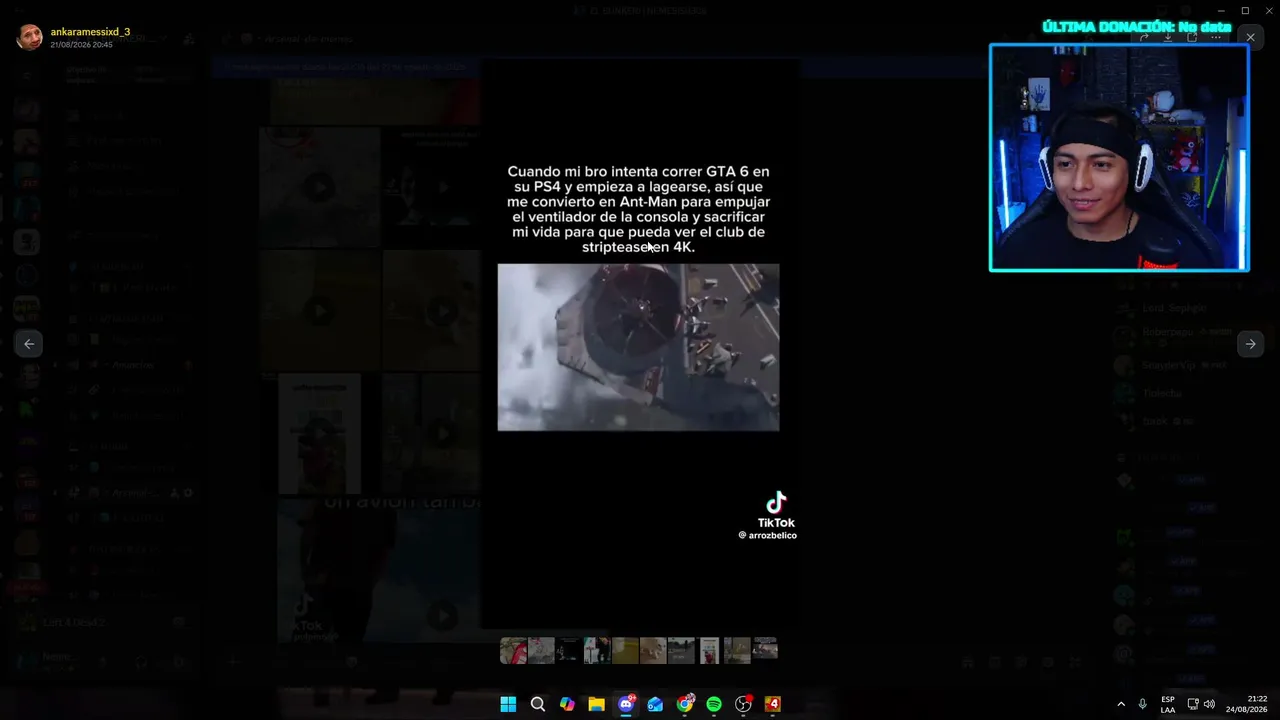The width and height of the screenshot is (1280, 720).
Task: Select the ninth thumbnail in the media strip
Action: click(737, 650)
